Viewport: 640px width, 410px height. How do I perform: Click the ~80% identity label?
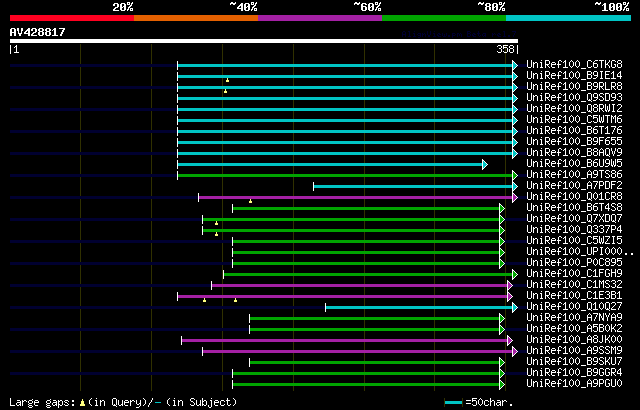pos(491,7)
